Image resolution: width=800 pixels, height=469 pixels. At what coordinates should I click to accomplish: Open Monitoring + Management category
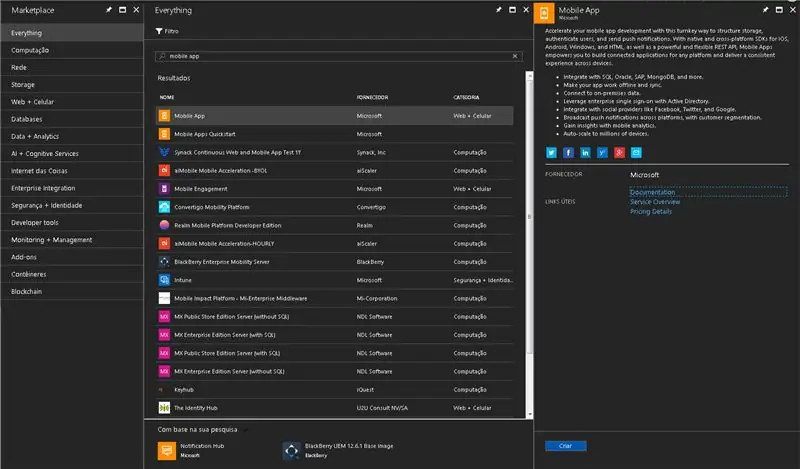tap(72, 240)
